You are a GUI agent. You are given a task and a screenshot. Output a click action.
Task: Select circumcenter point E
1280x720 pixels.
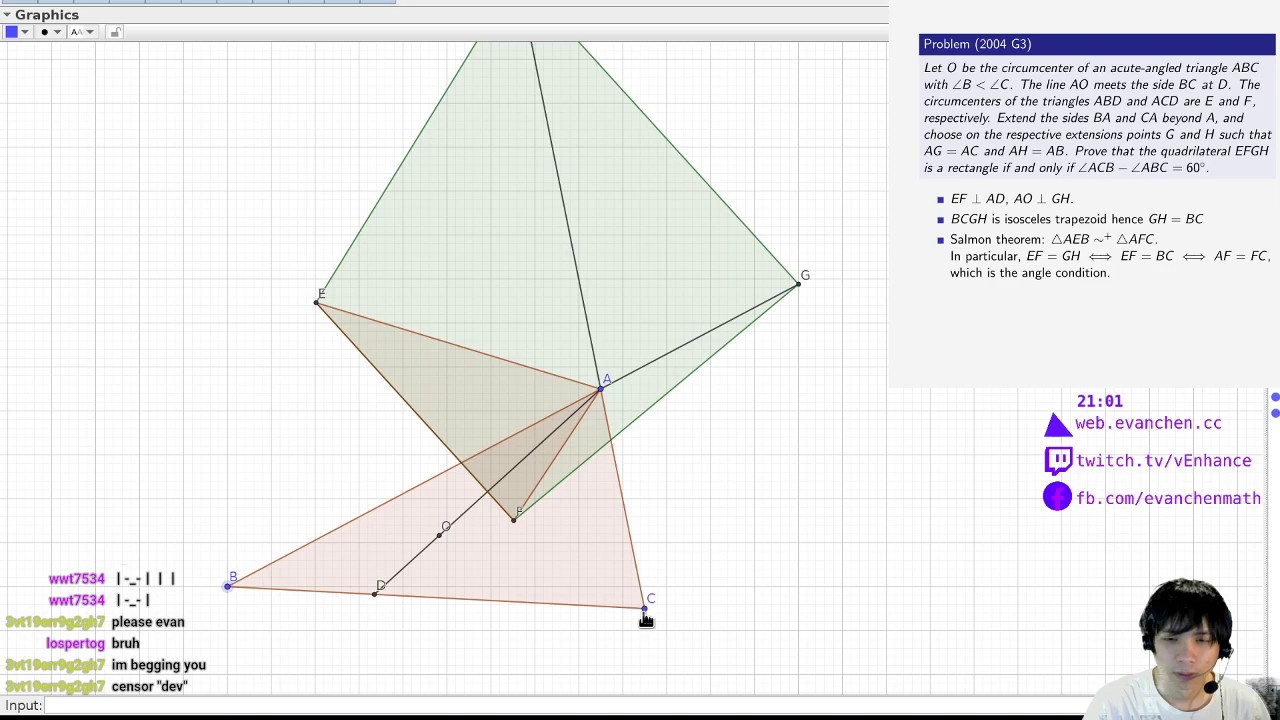316,302
